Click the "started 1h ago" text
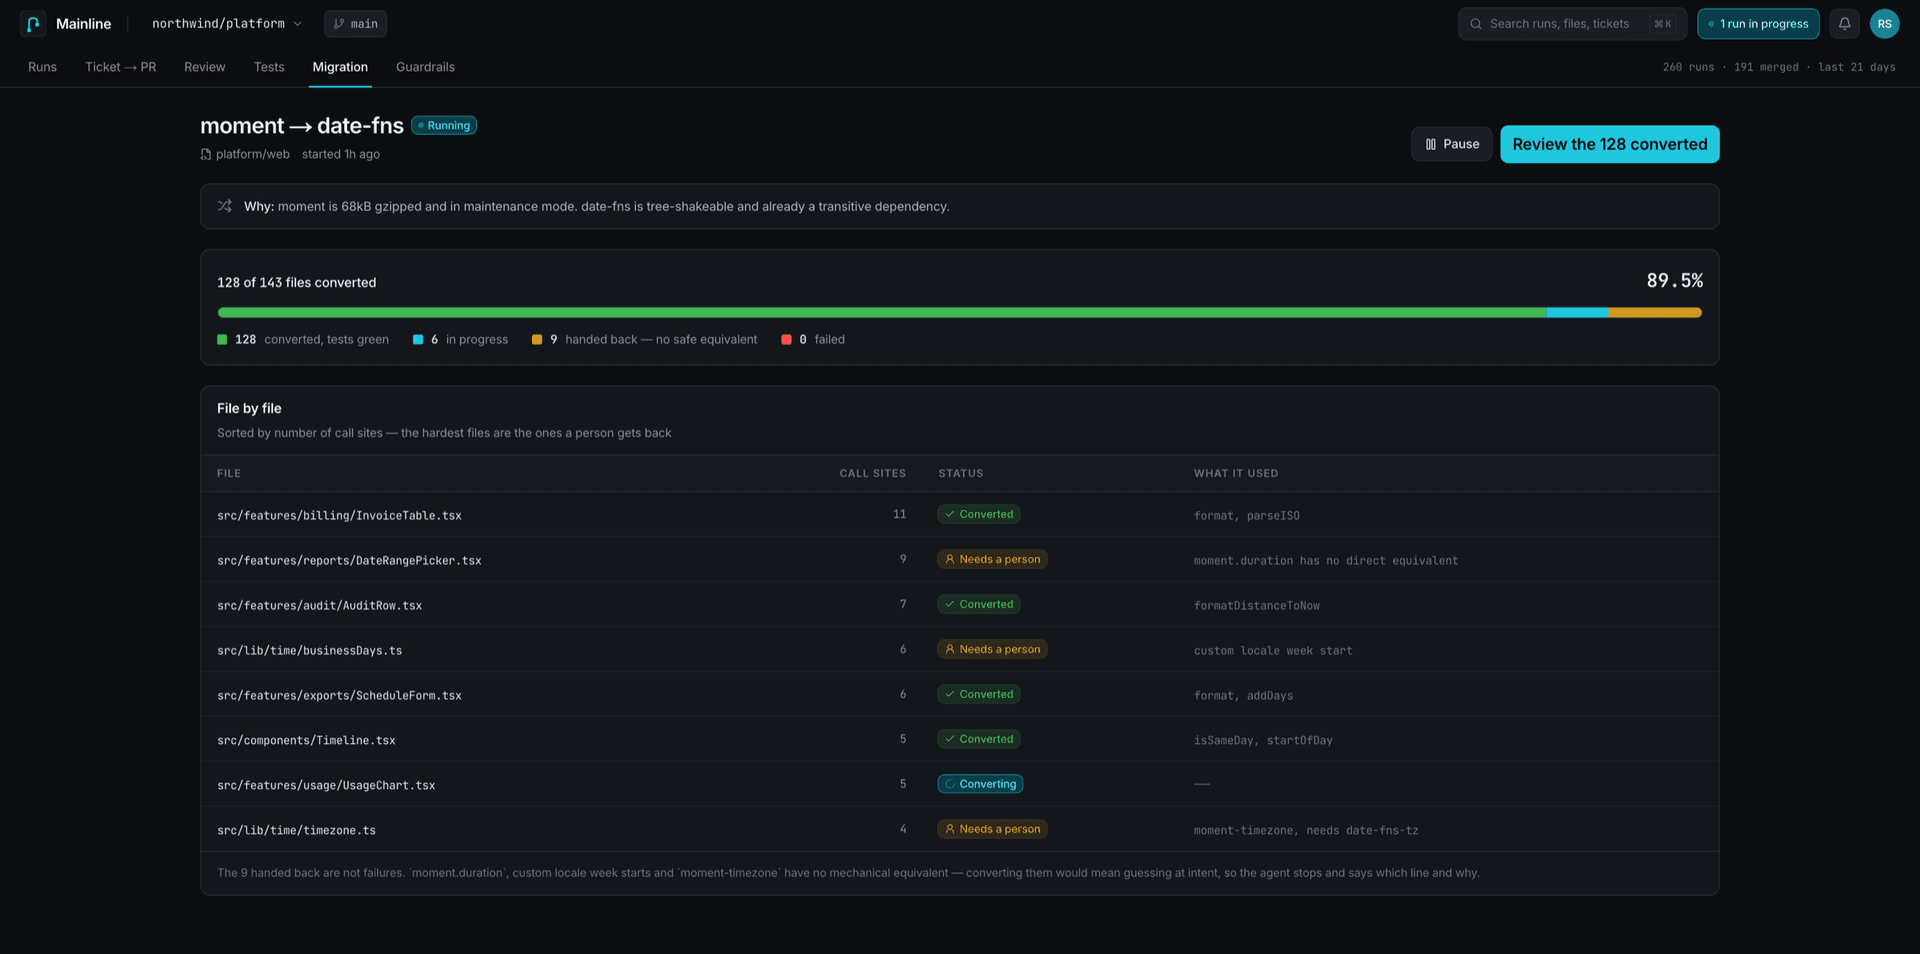This screenshot has width=1920, height=954. click(341, 154)
